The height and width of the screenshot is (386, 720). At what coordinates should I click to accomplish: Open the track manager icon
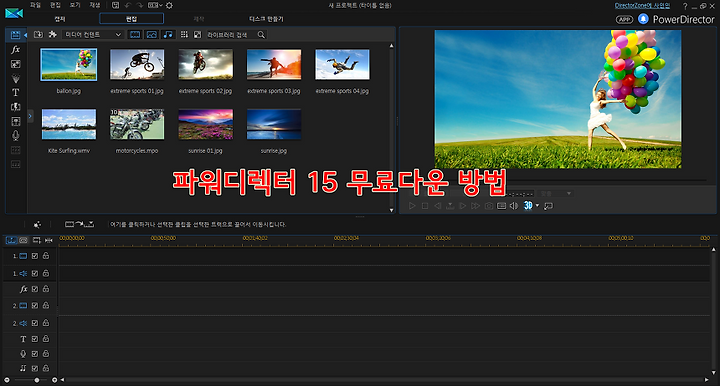(36, 240)
